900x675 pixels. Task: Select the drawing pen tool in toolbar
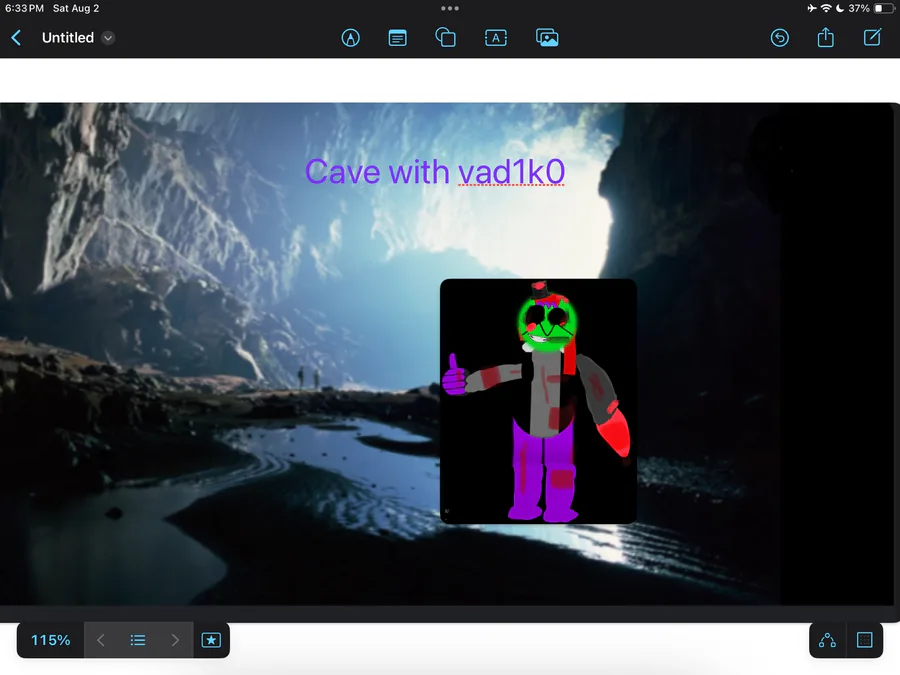coord(351,38)
